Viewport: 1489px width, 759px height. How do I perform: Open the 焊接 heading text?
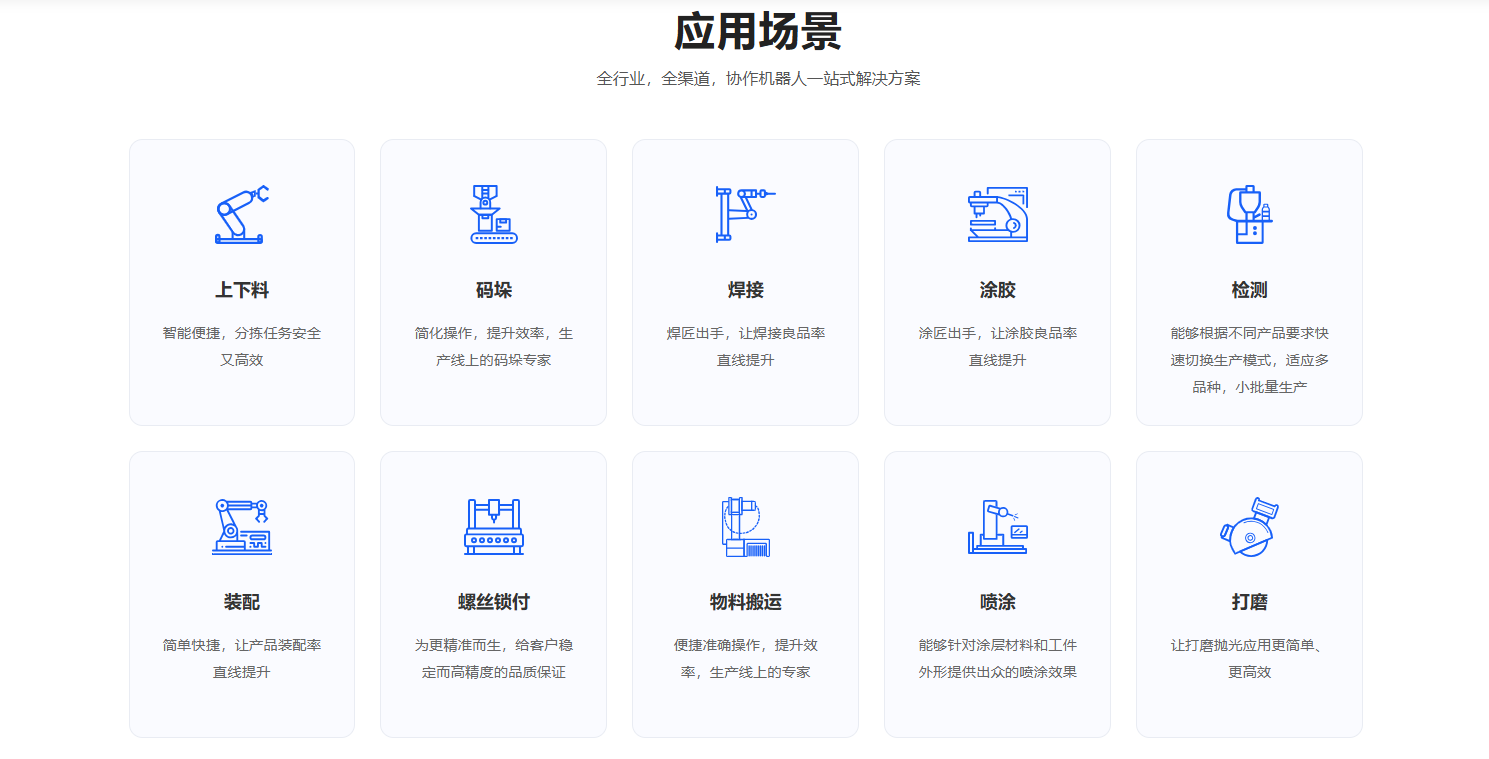[x=745, y=290]
